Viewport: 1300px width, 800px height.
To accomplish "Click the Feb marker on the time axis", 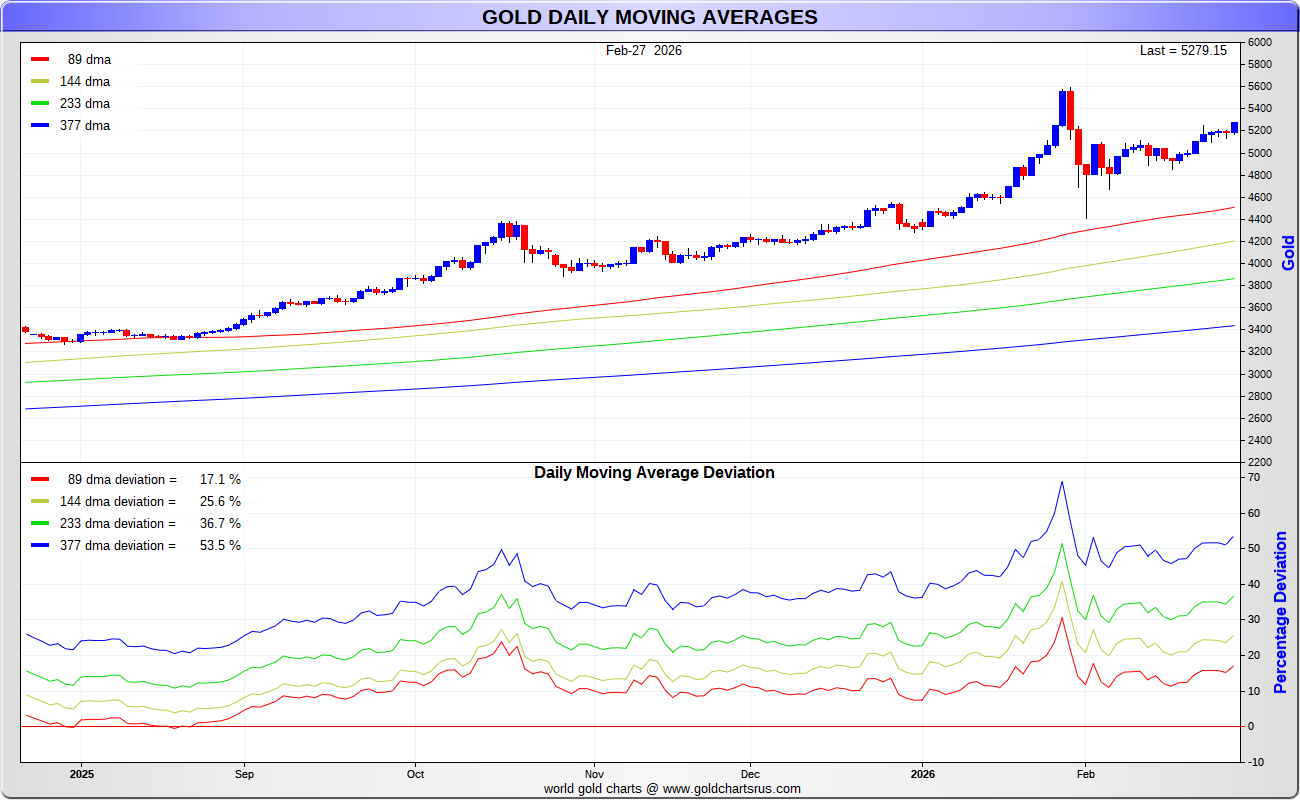I will tap(1085, 773).
